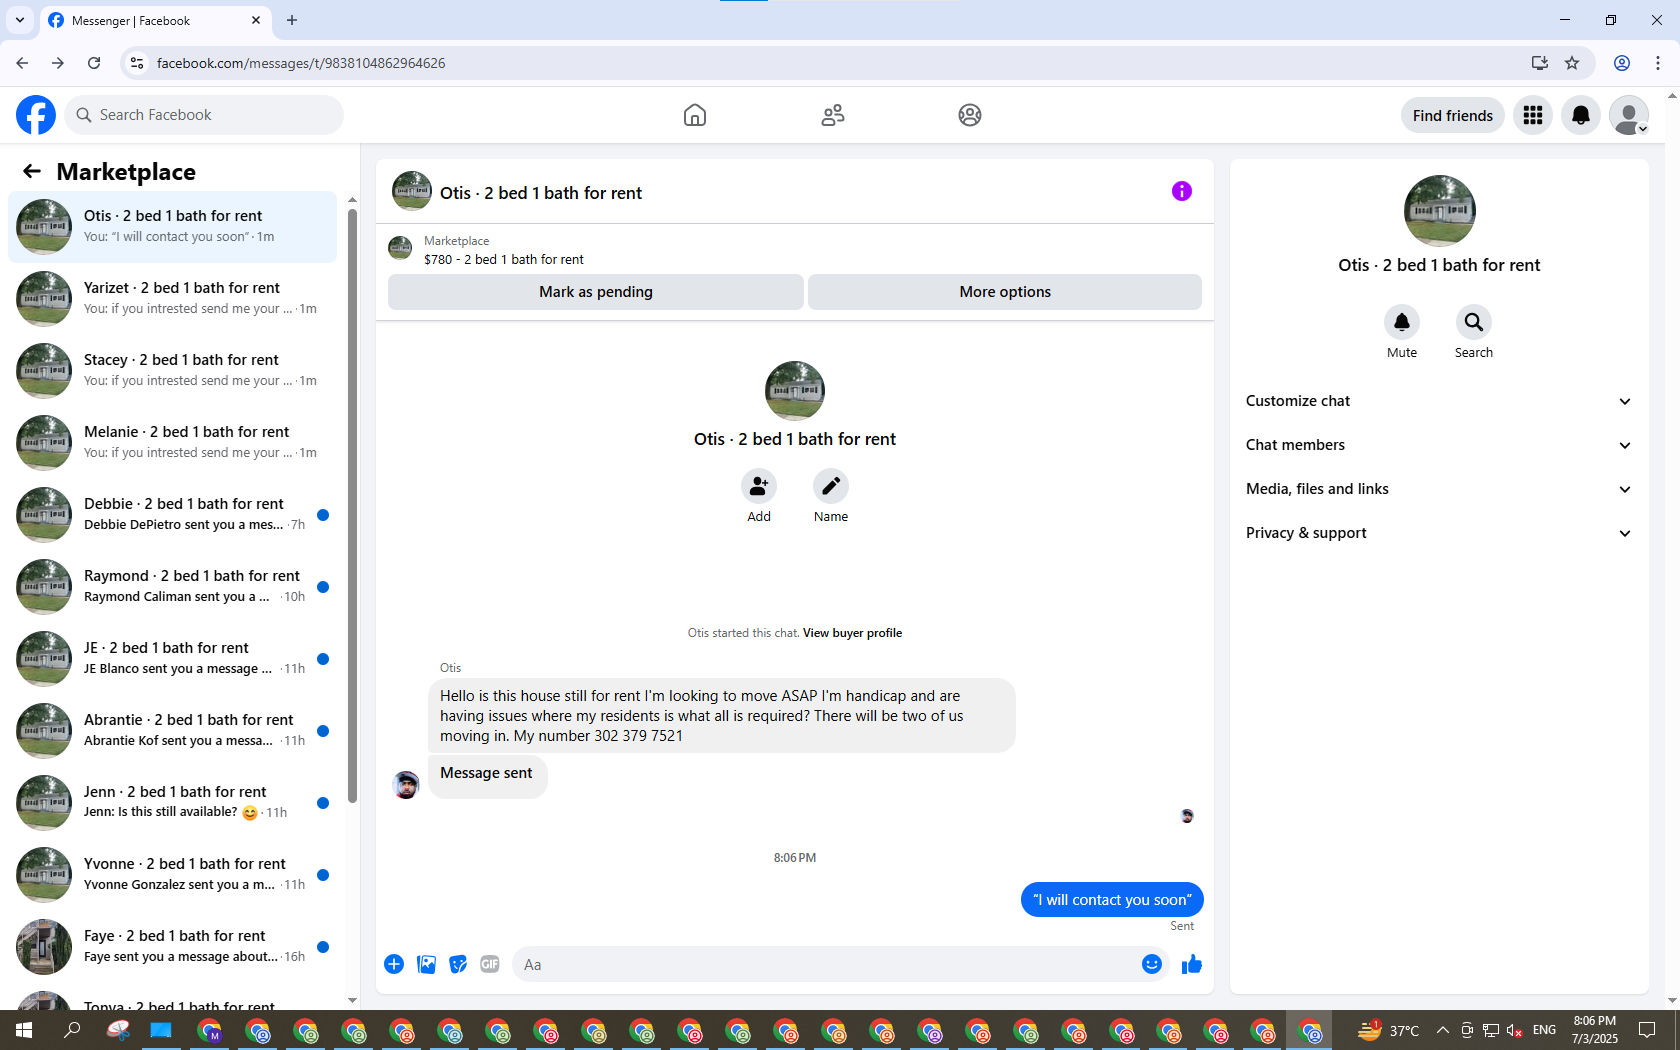
Task: View site information icon in the address bar
Action: click(x=137, y=63)
